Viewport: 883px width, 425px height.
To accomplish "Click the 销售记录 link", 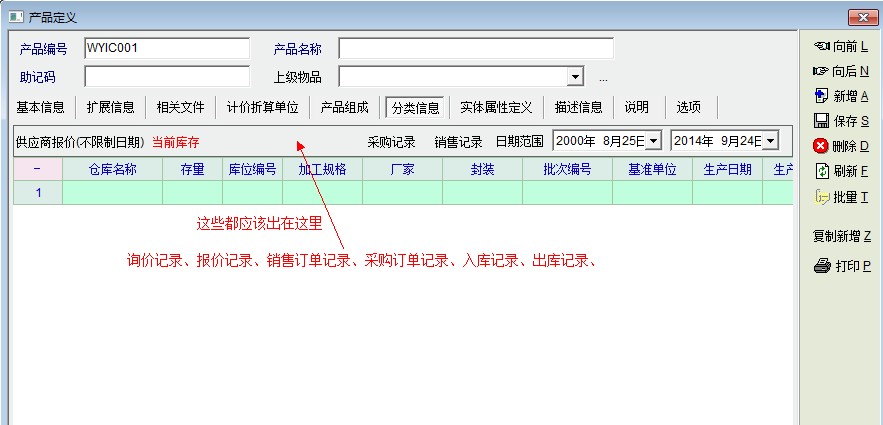I will pos(458,142).
